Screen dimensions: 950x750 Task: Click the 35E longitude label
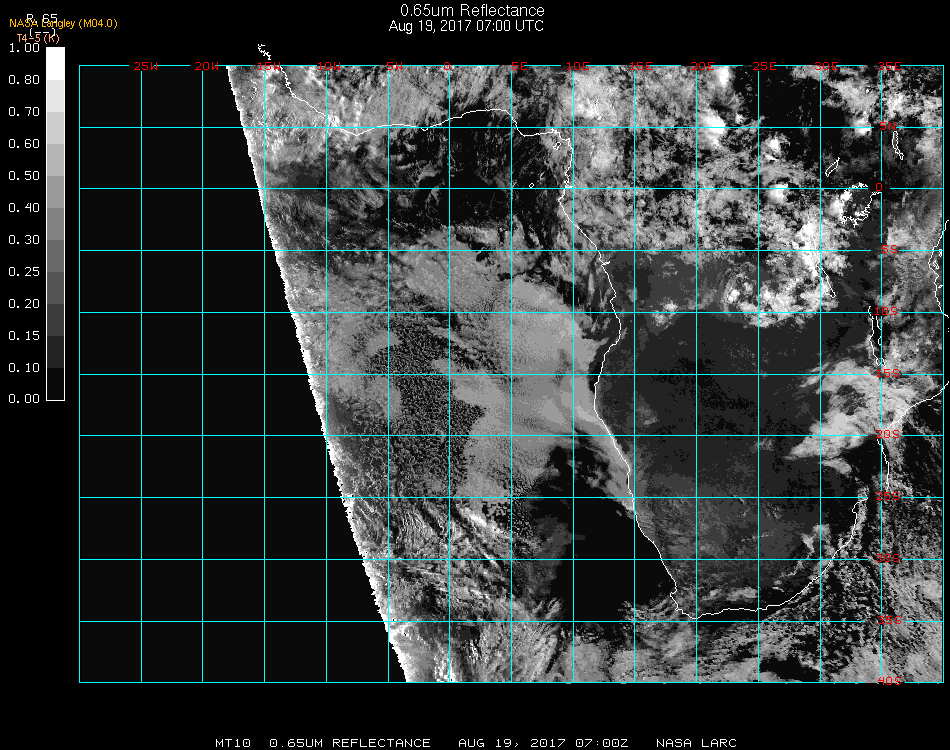(x=889, y=66)
